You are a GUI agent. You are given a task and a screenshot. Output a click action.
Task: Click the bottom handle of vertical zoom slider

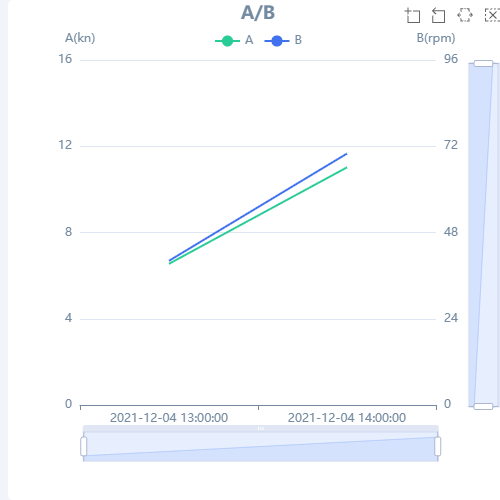click(x=483, y=406)
